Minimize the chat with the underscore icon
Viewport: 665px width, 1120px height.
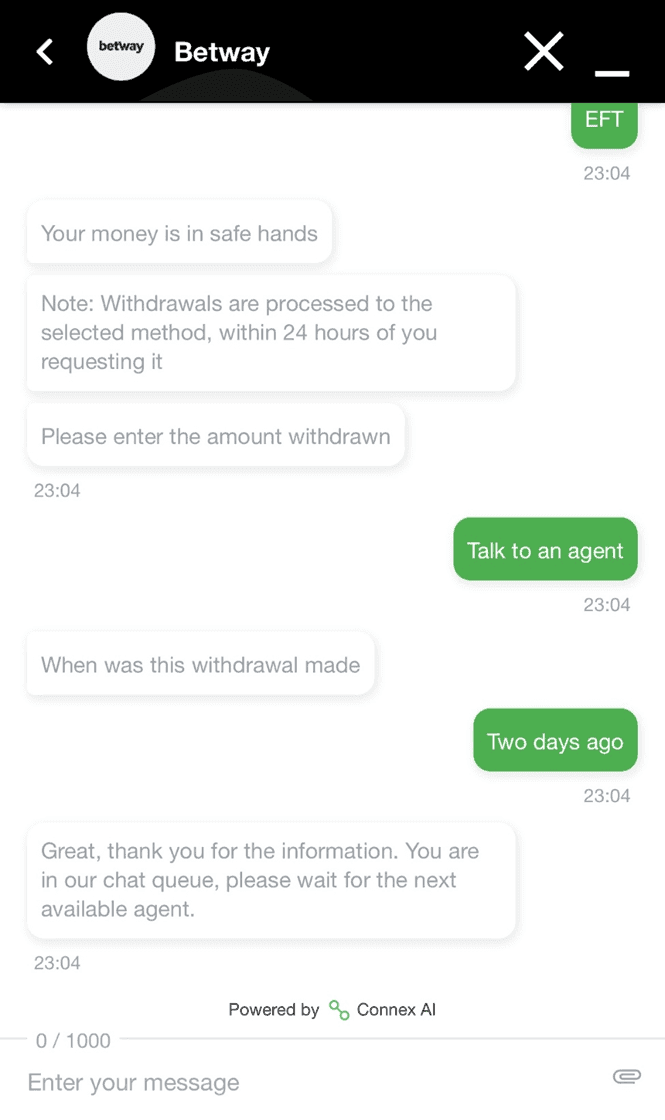click(612, 72)
